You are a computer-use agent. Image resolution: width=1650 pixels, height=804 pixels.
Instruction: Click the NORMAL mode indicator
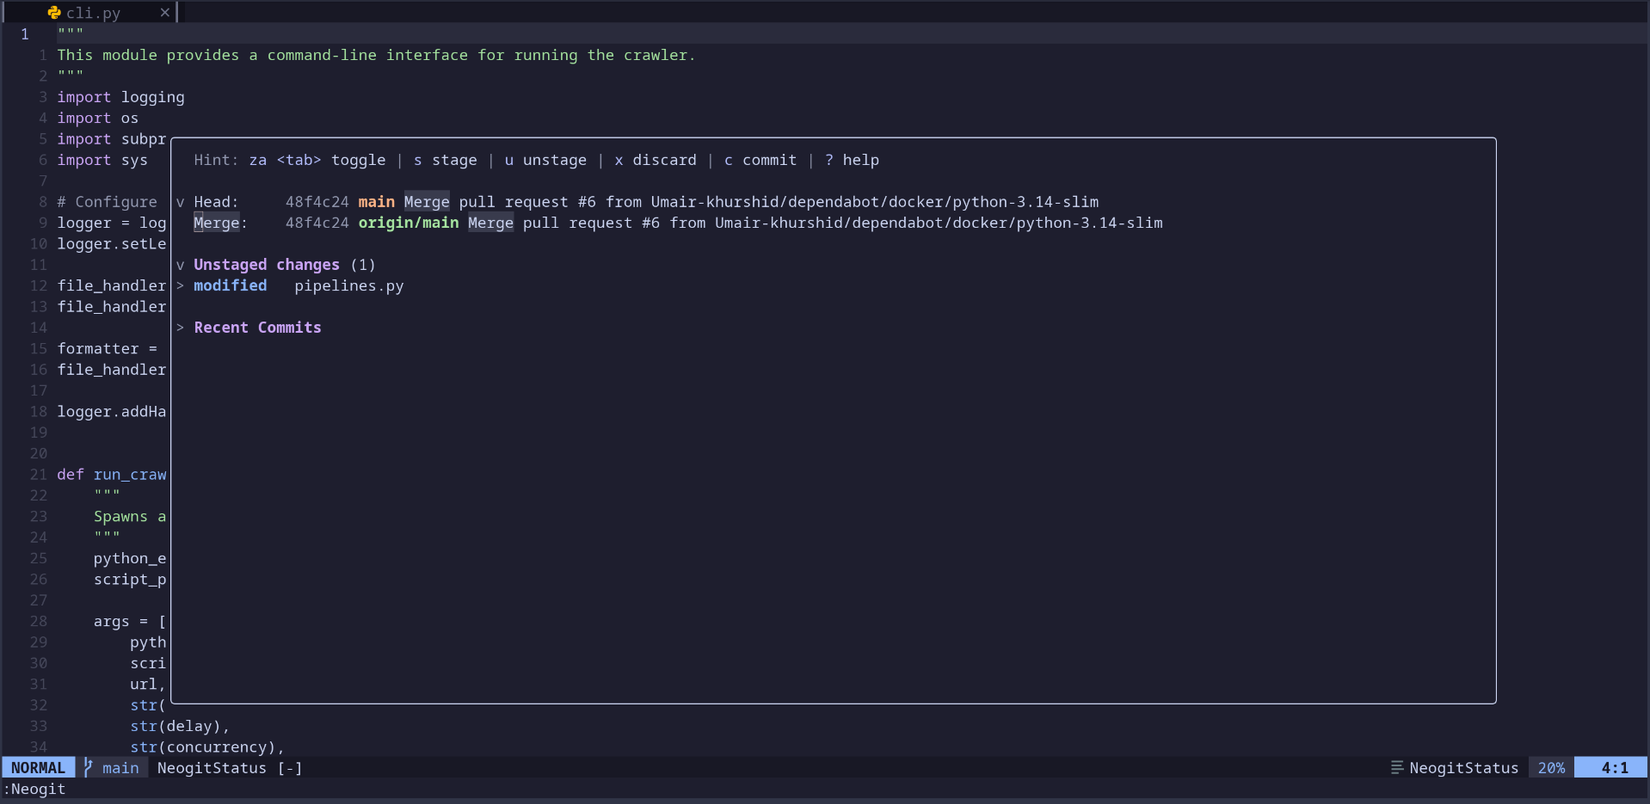click(x=38, y=767)
